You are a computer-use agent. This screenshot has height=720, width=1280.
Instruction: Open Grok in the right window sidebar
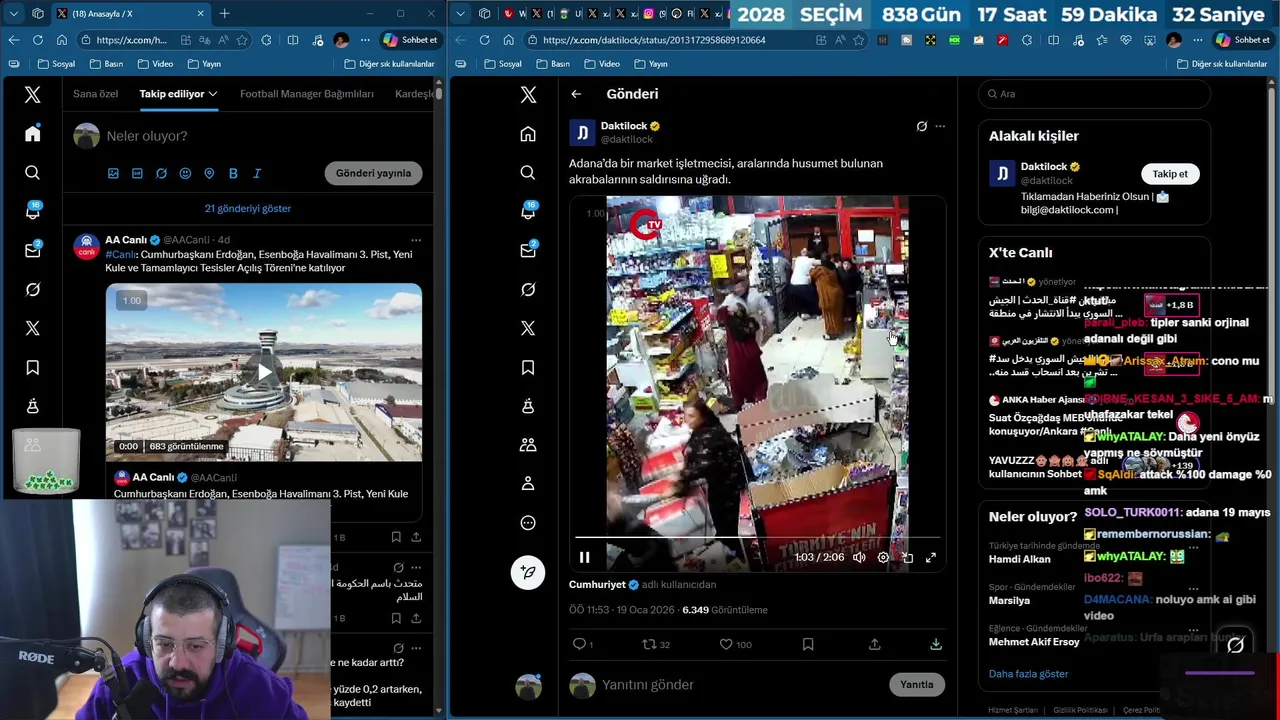pyautogui.click(x=528, y=289)
